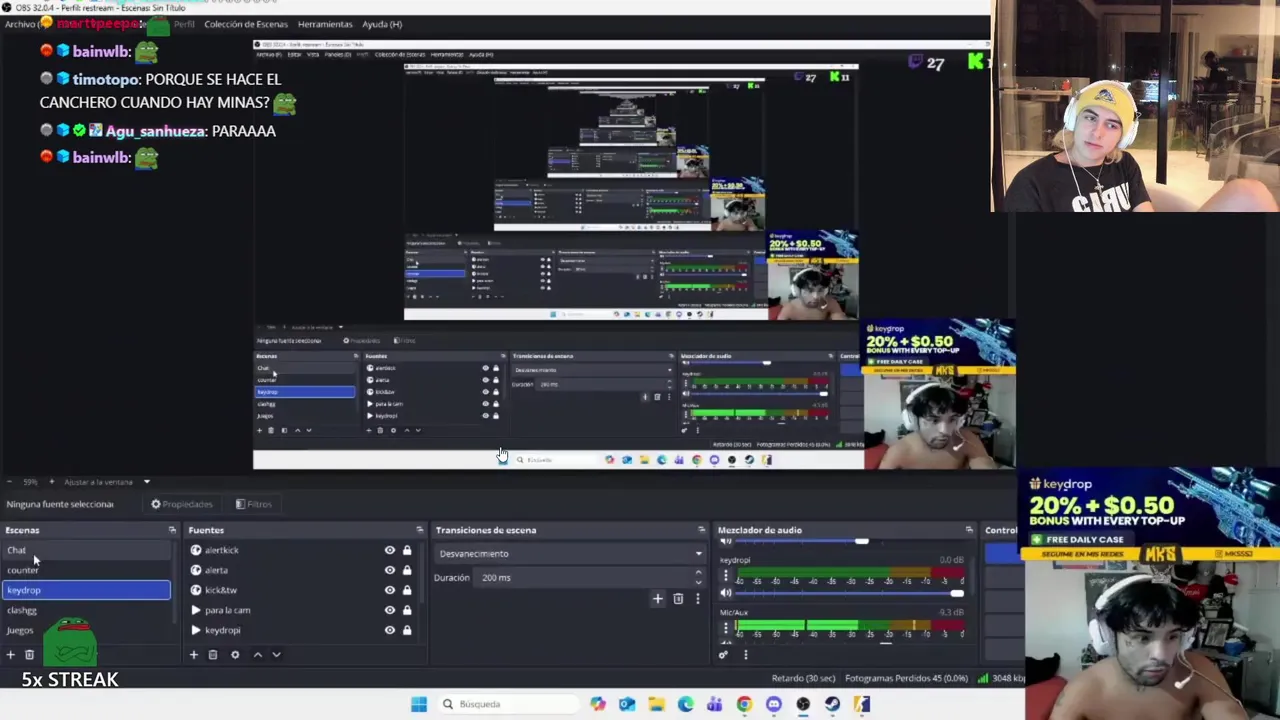Screen dimensions: 1280x720
Task: Add a scene transition with the plus icon
Action: (657, 599)
